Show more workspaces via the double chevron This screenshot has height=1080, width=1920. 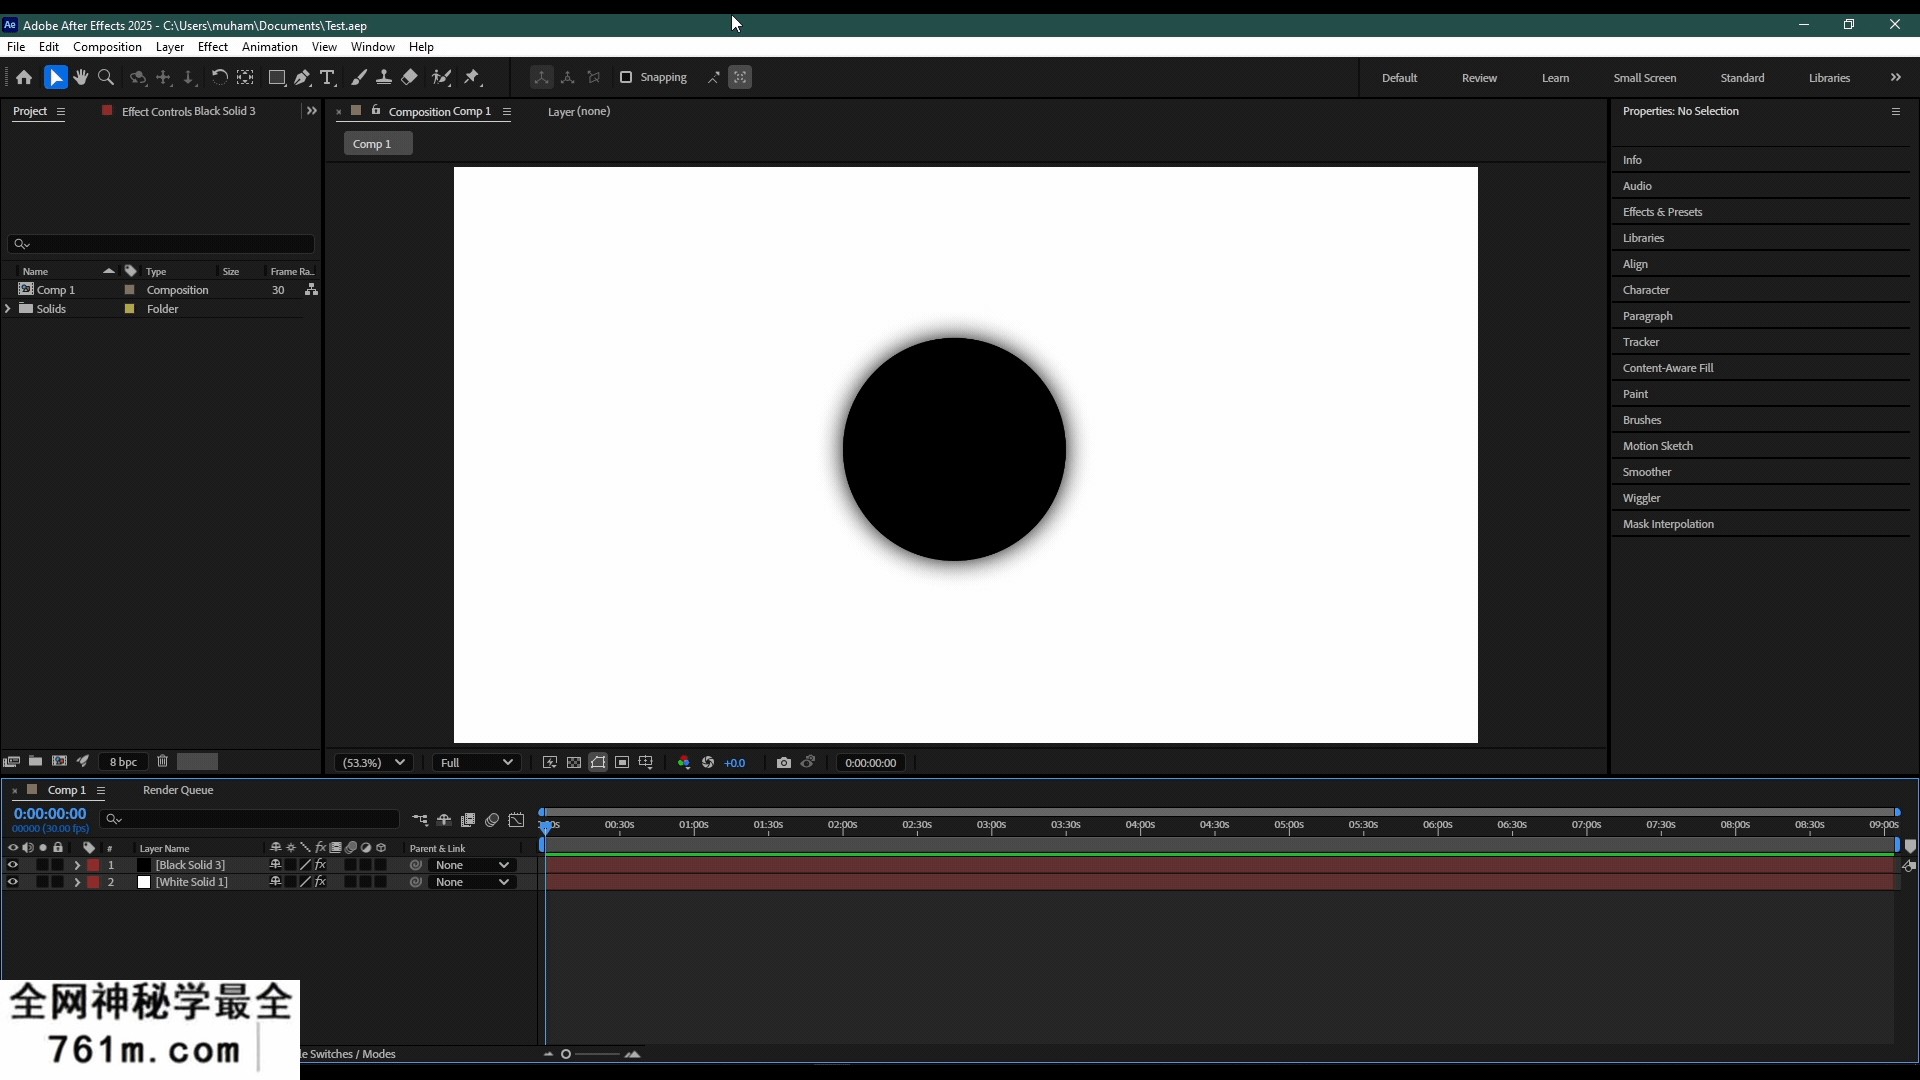pyautogui.click(x=1895, y=77)
